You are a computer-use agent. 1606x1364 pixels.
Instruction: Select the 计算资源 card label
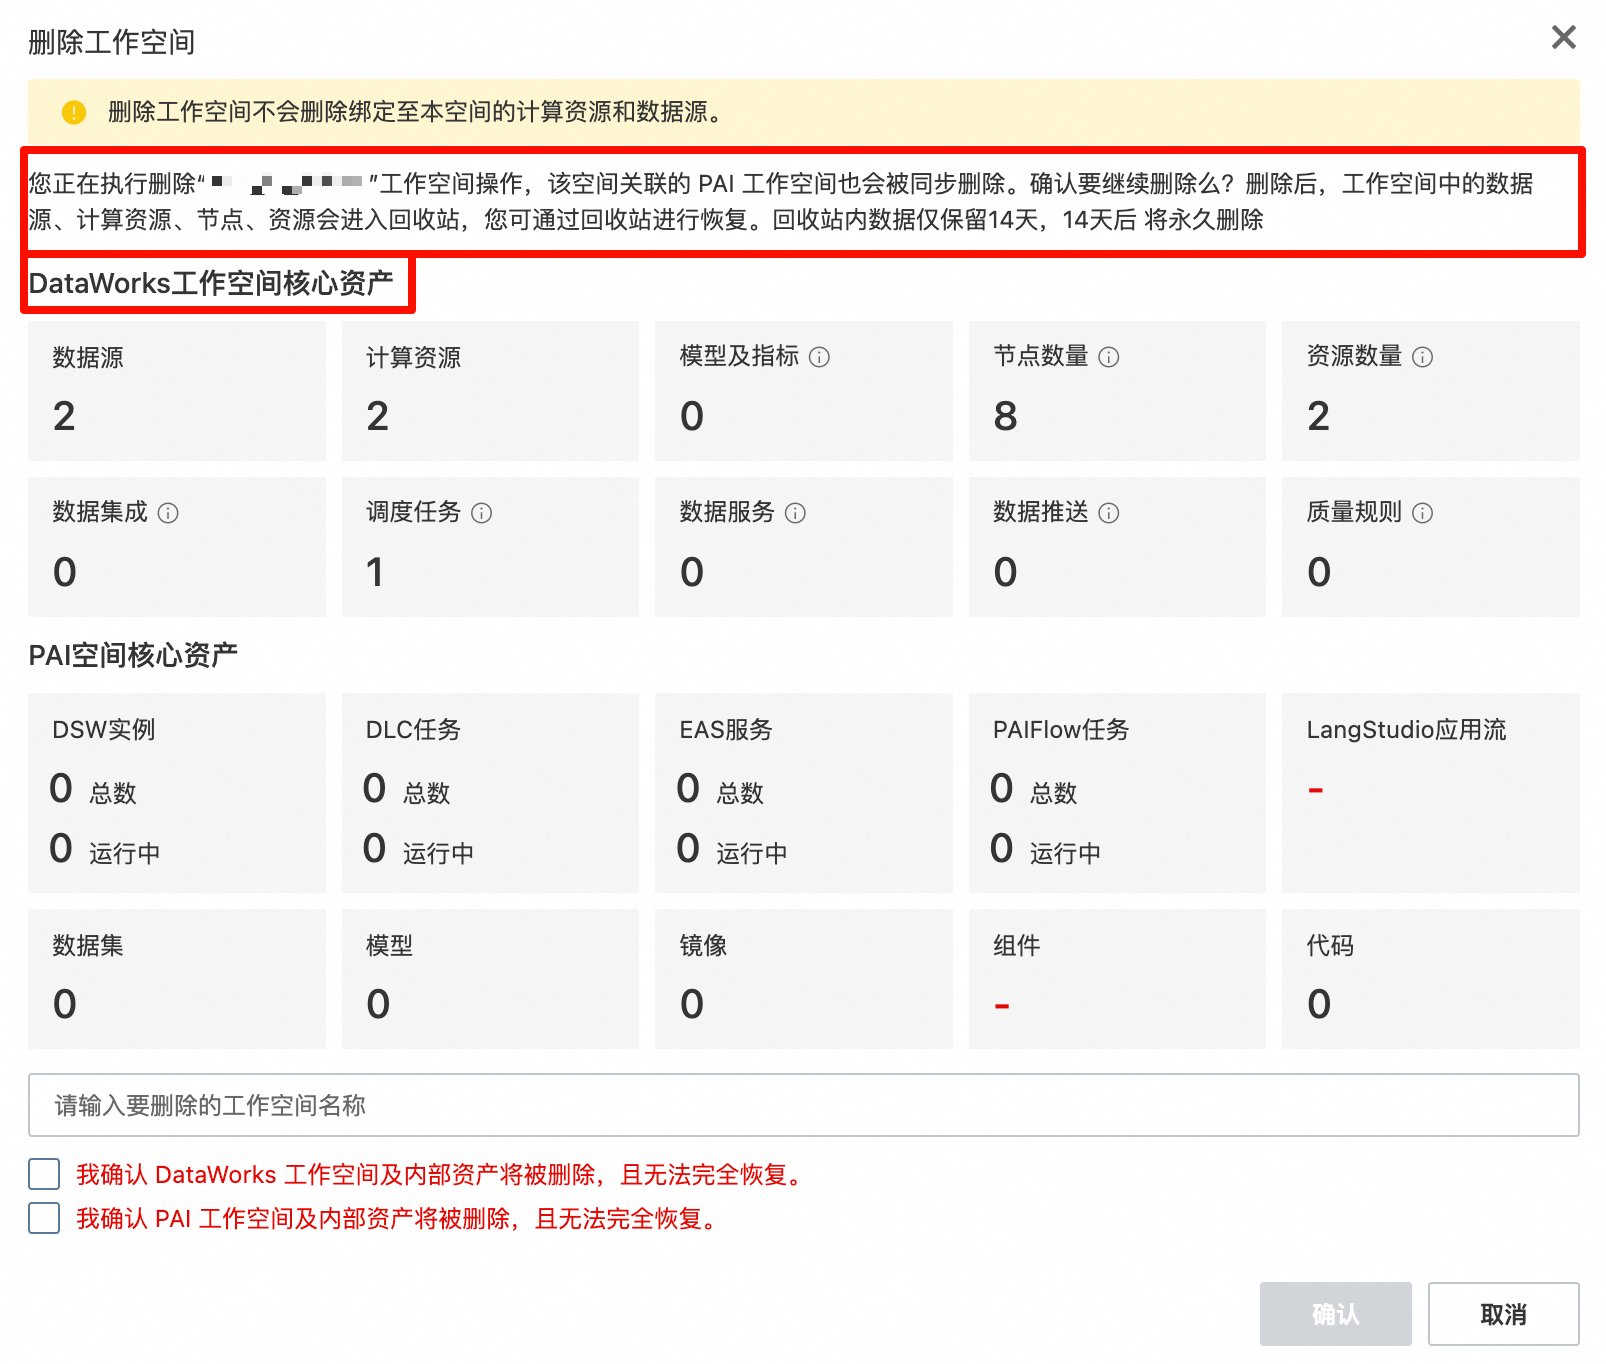[x=413, y=357]
